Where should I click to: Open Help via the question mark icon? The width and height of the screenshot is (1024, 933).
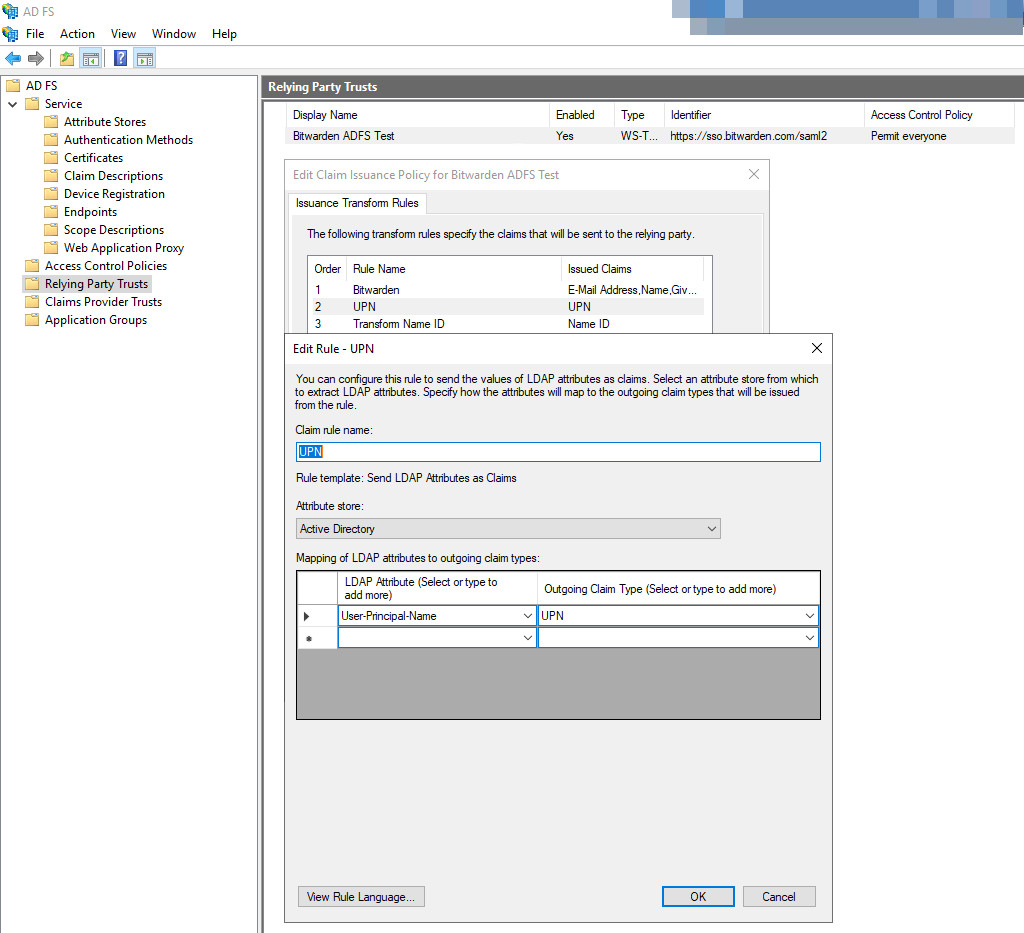(121, 59)
